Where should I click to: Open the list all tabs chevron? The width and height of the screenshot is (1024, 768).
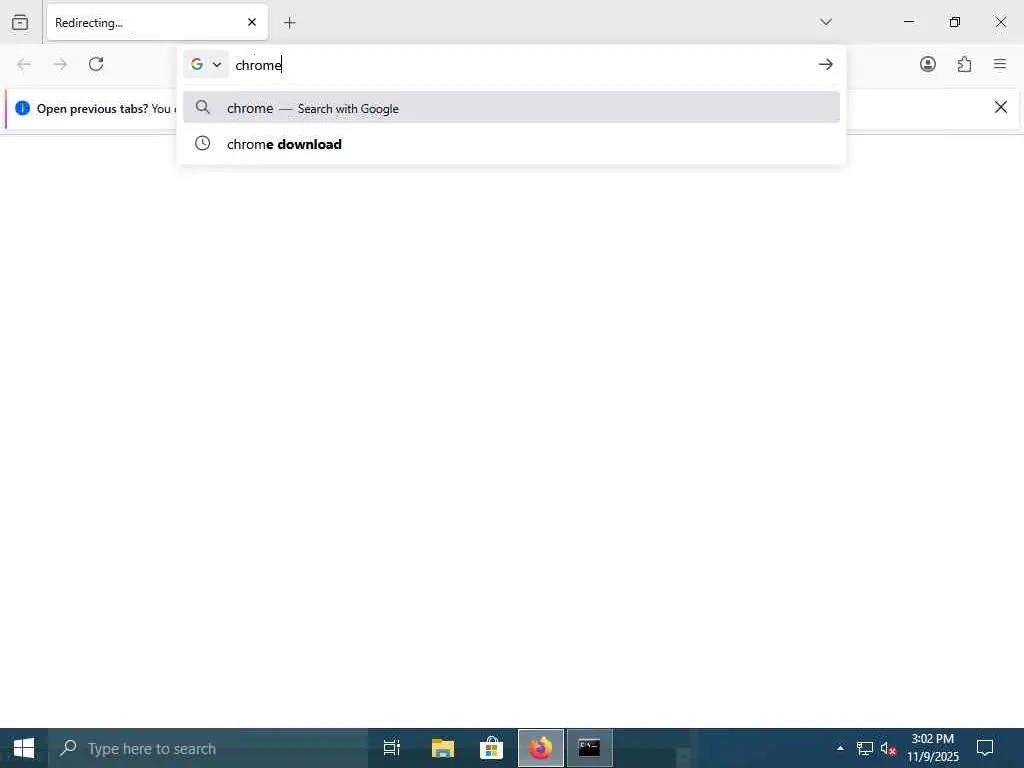coord(825,22)
